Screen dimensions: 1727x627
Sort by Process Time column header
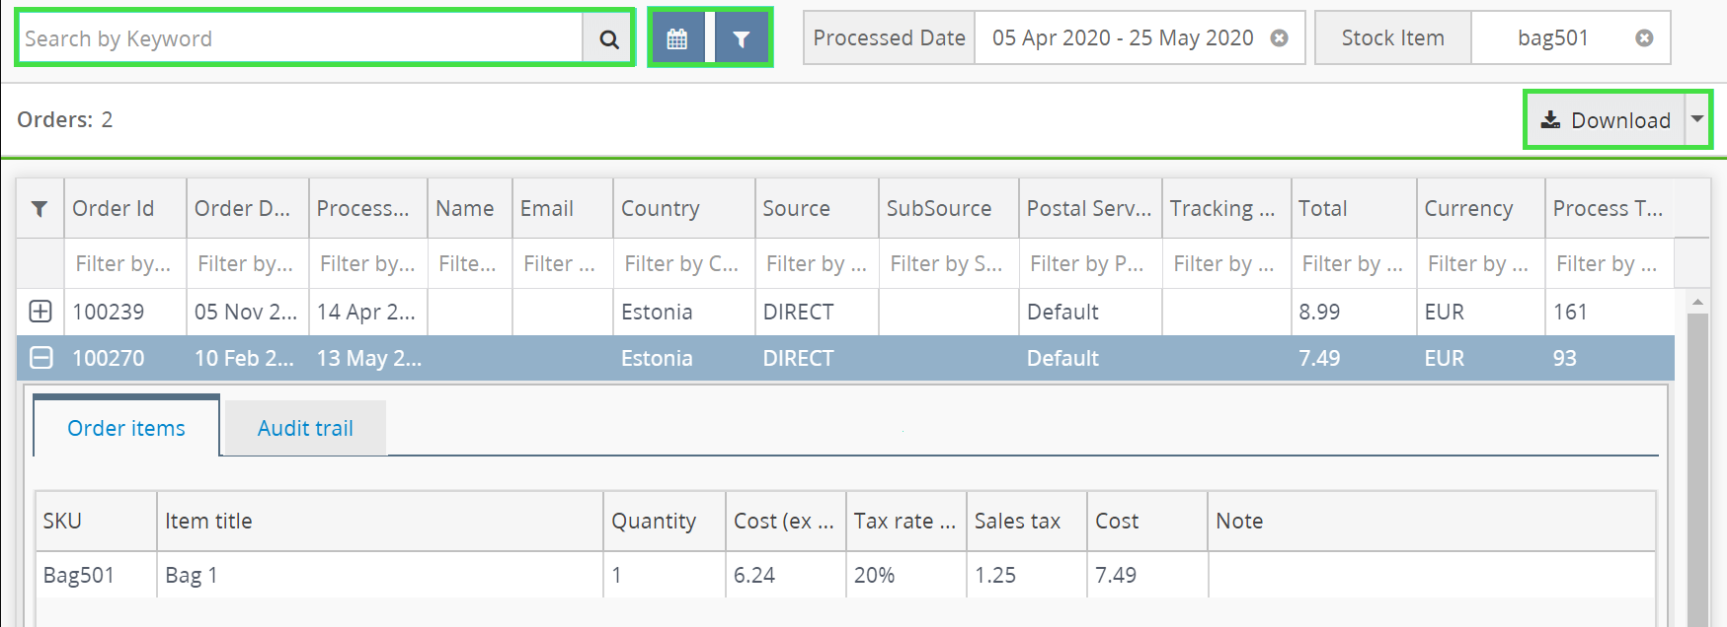click(1609, 208)
